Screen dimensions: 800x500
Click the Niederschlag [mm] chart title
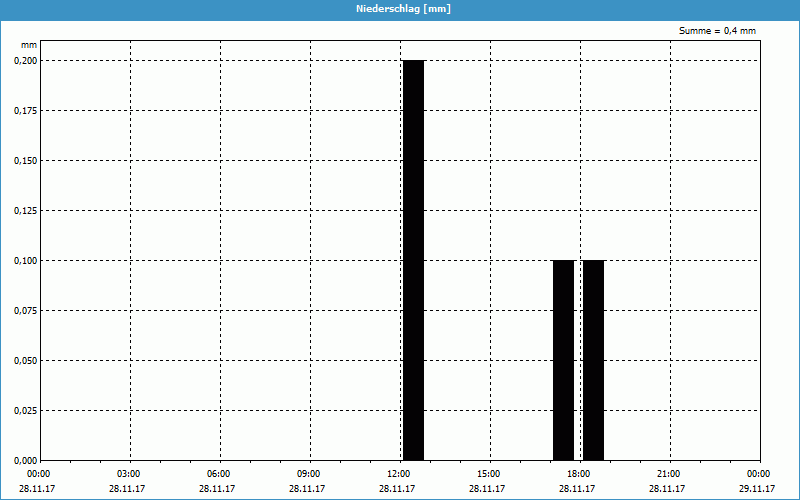[x=399, y=9]
